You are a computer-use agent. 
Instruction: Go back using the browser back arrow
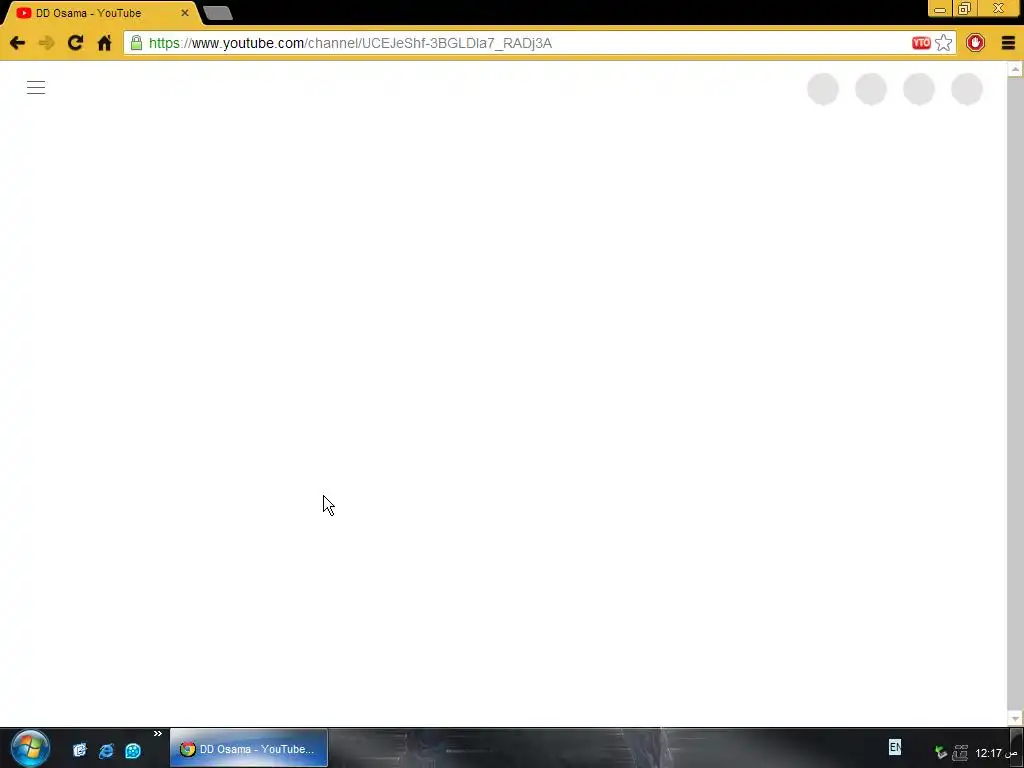pos(18,43)
